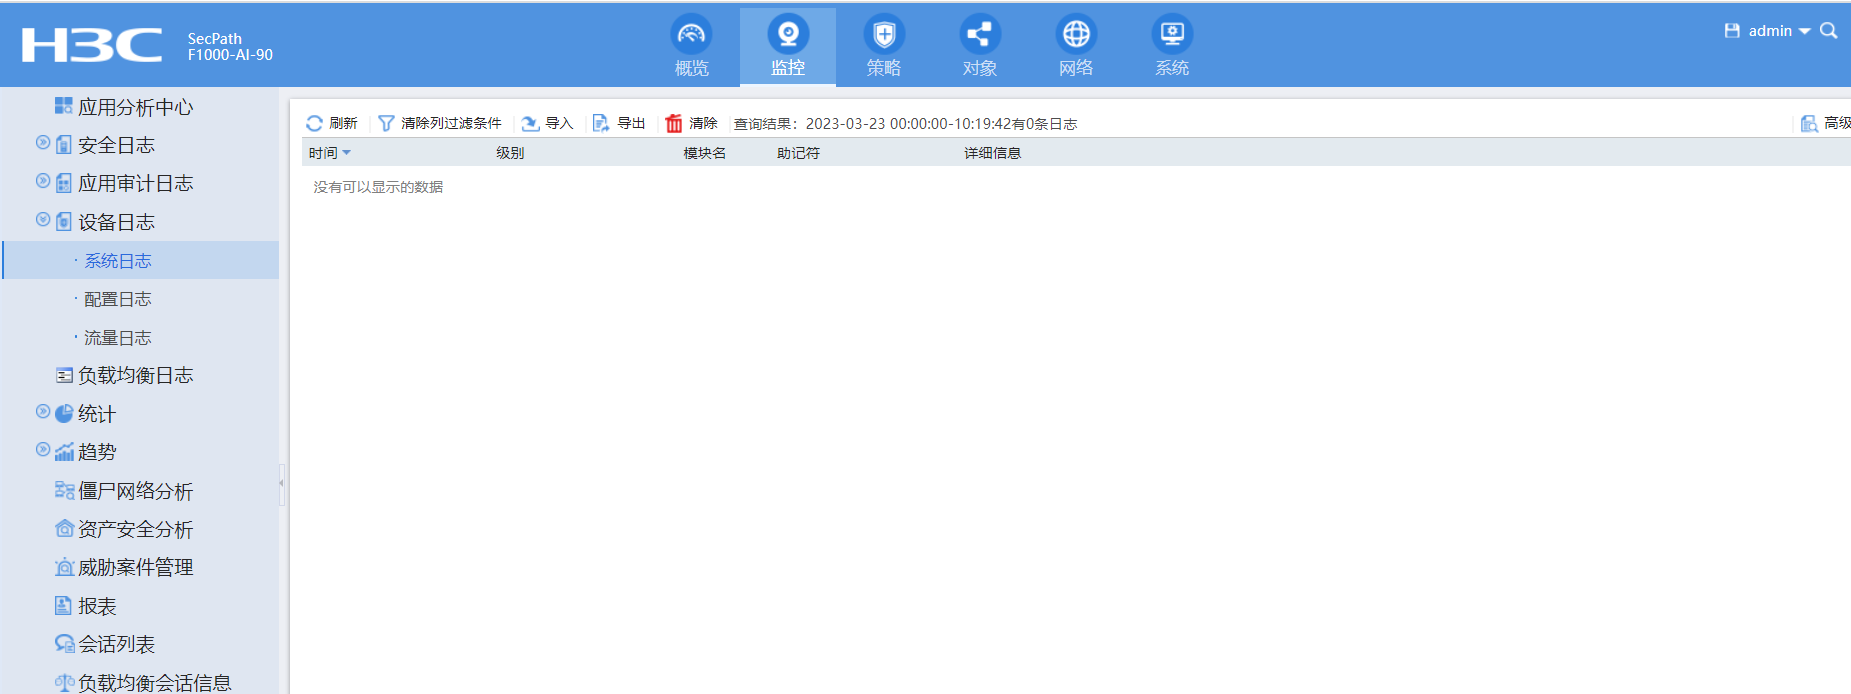Click the 会话列表 icon
This screenshot has width=1851, height=694.
pos(64,643)
